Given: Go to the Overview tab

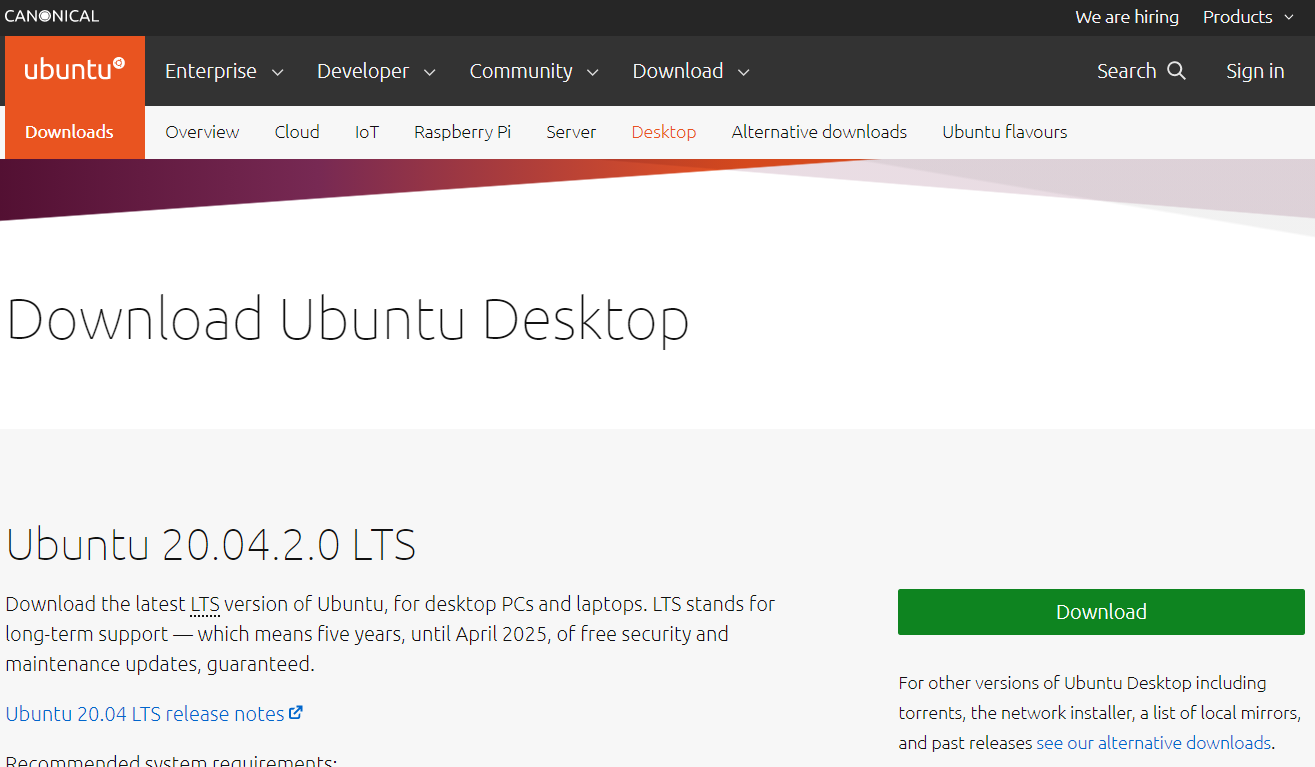Looking at the screenshot, I should (202, 132).
